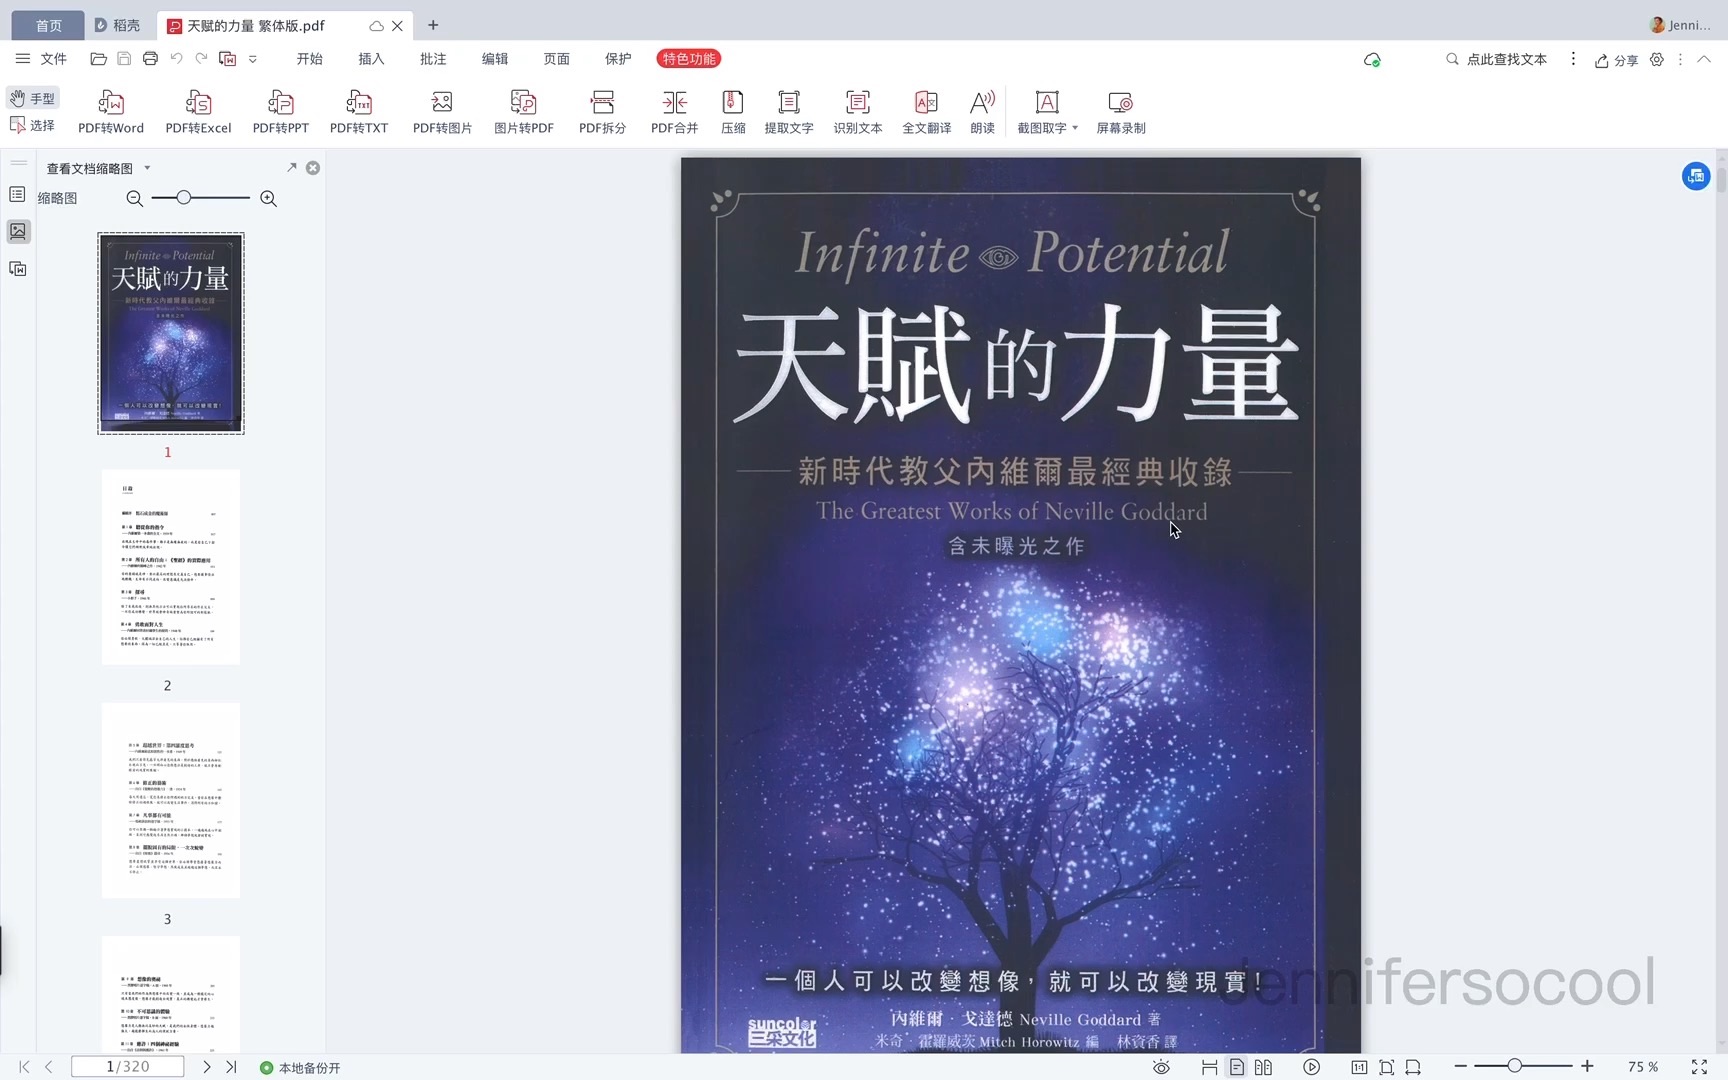Click the print icon
The height and width of the screenshot is (1080, 1728).
pos(150,59)
